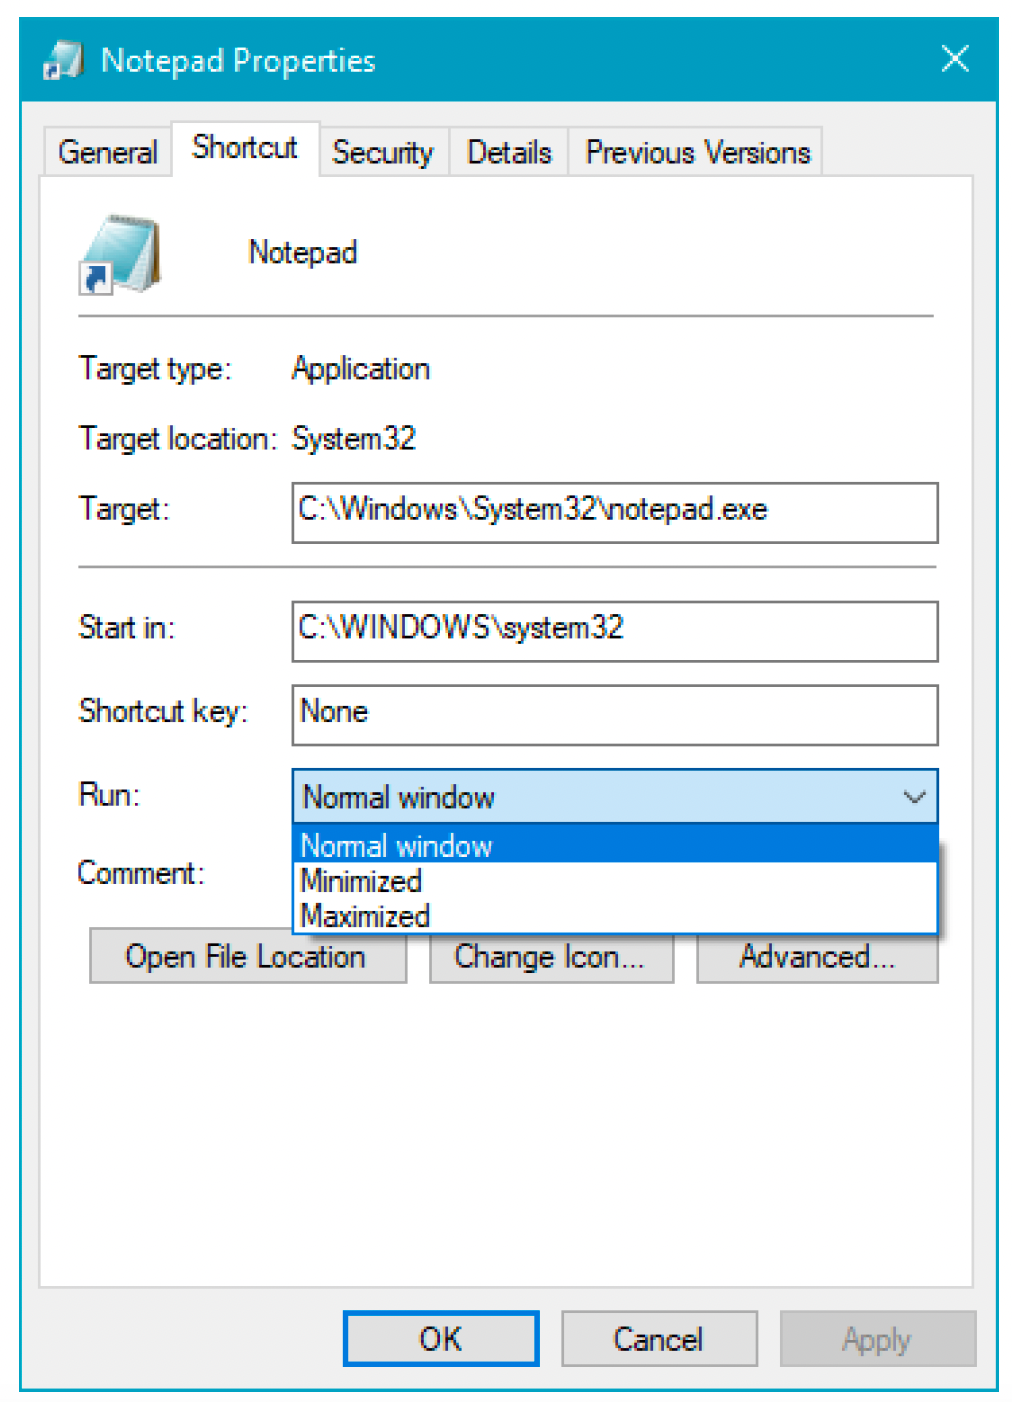Click the Target path input field
Image resolution: width=1012 pixels, height=1402 pixels.
click(615, 512)
